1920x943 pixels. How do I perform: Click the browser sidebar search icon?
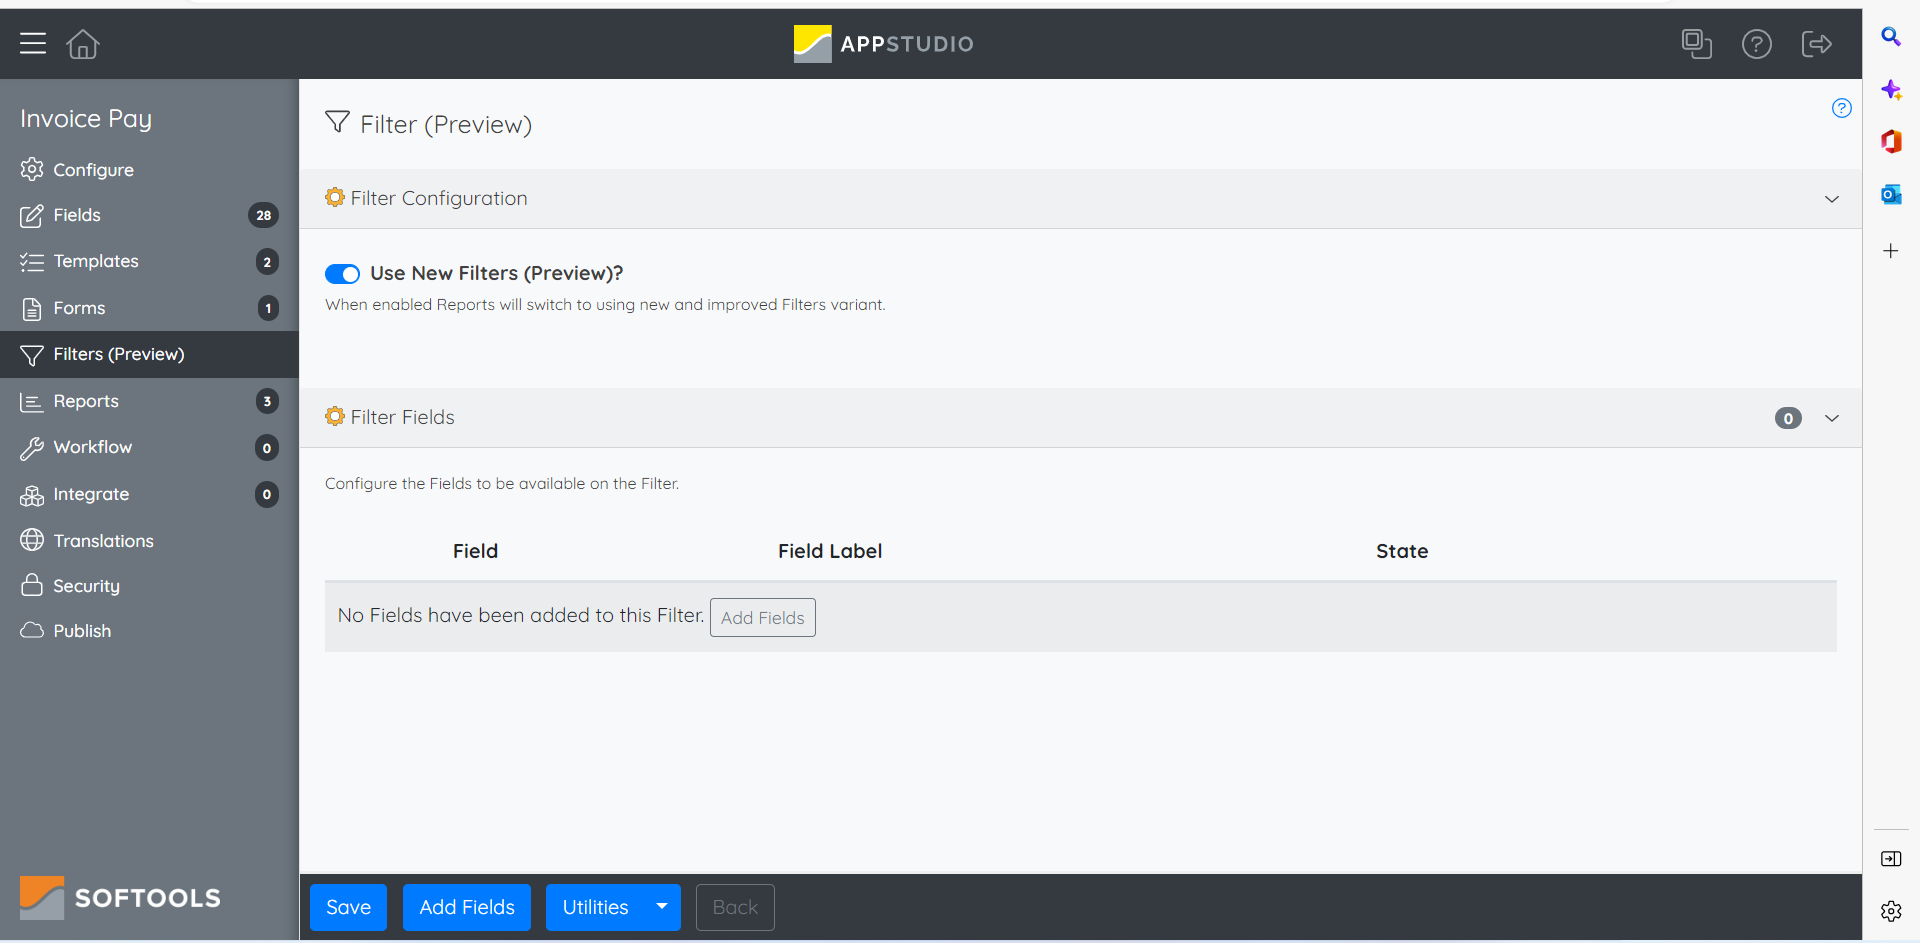point(1890,37)
